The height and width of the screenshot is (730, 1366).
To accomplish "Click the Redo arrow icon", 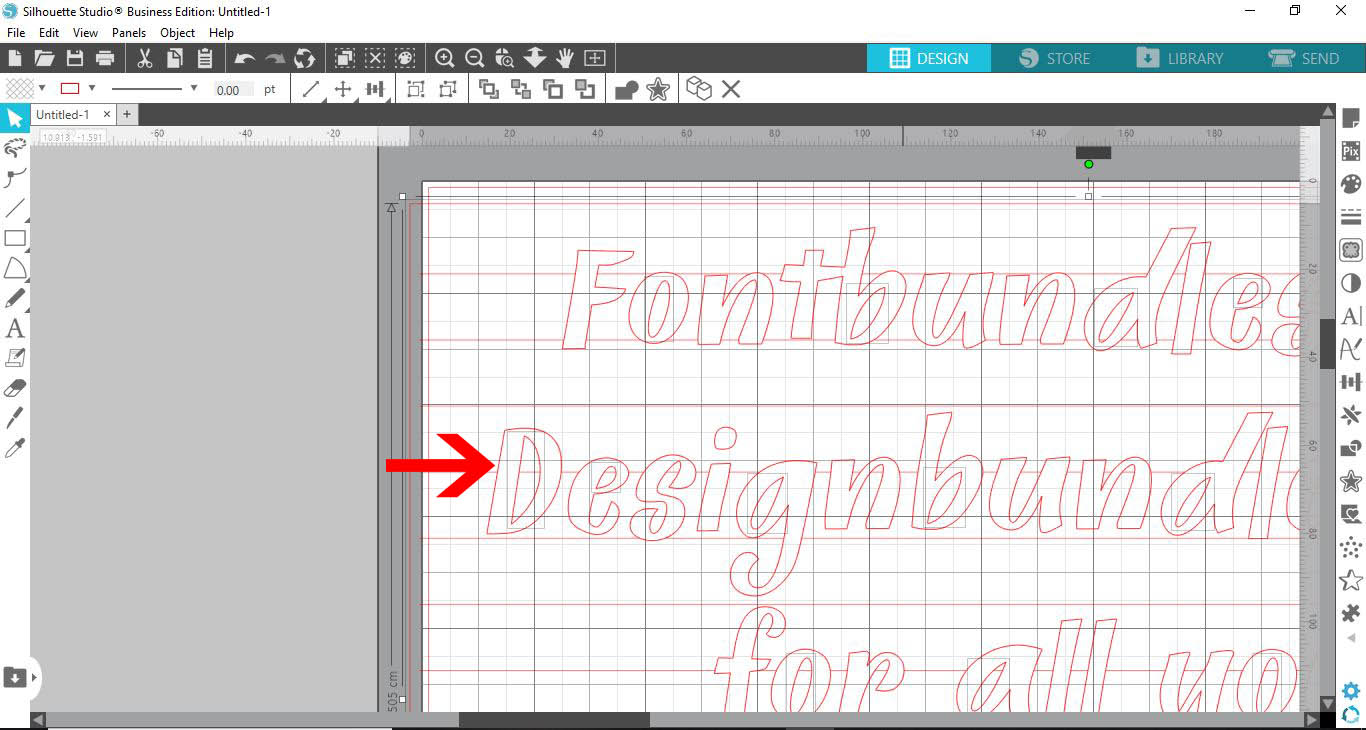I will click(275, 59).
